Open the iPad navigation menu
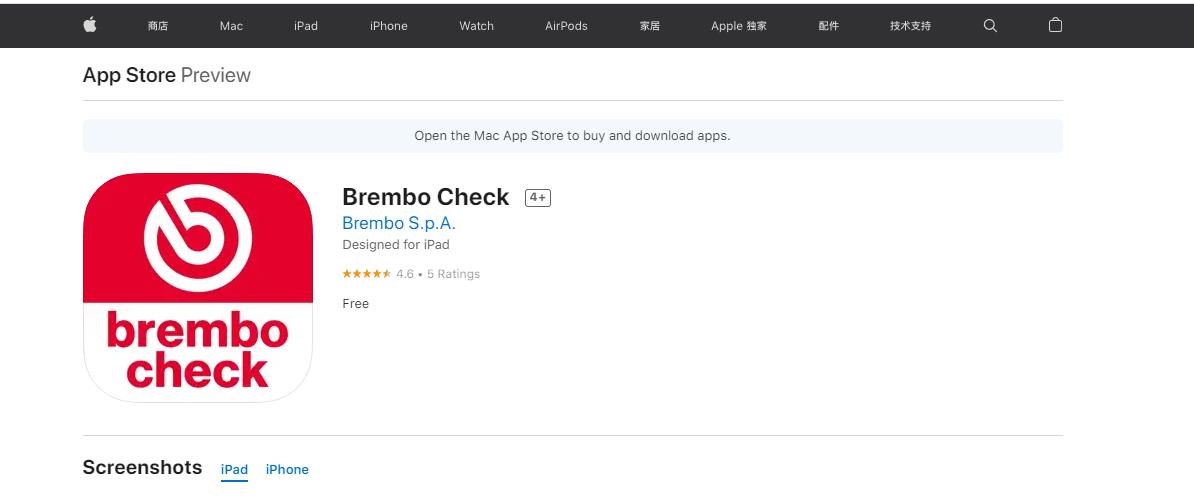Screen dimensions: 1194x496 (306, 26)
